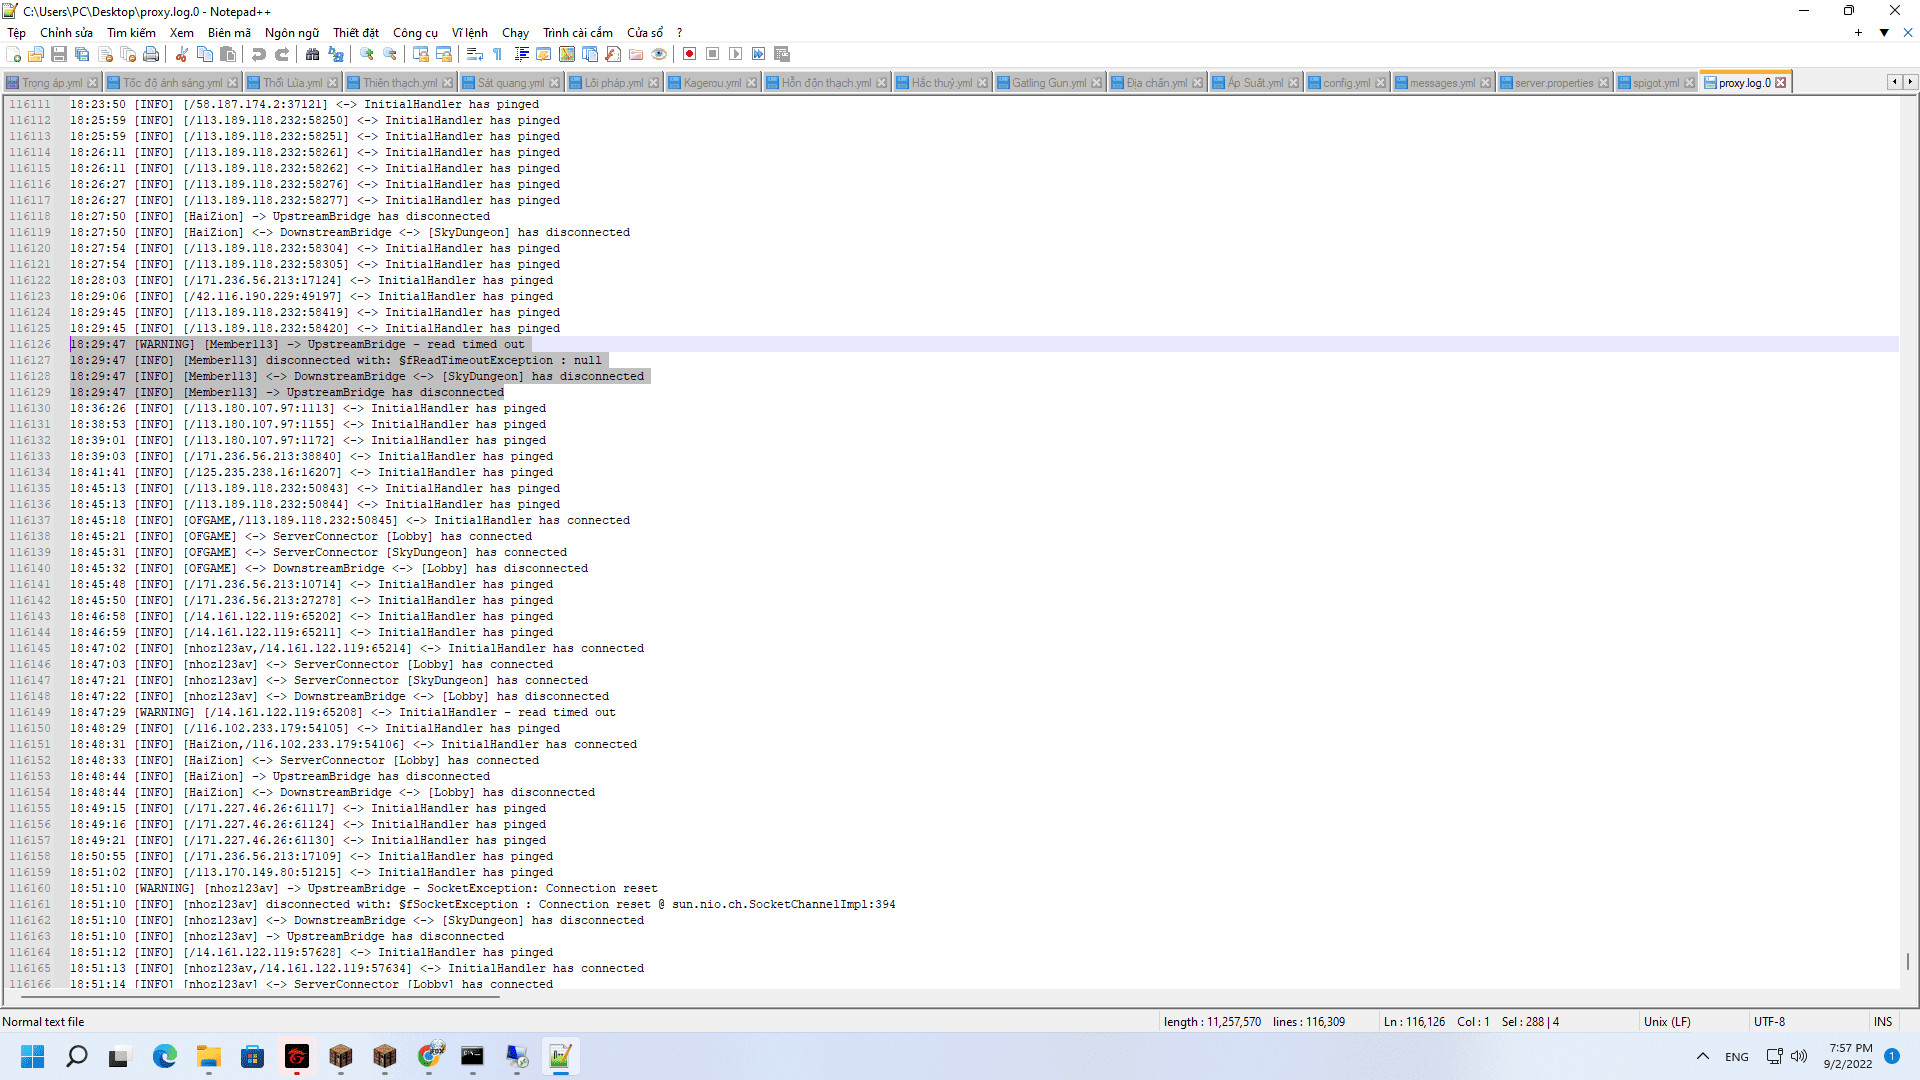Switch to the config.yml tab
This screenshot has height=1080, width=1920.
tap(1345, 83)
